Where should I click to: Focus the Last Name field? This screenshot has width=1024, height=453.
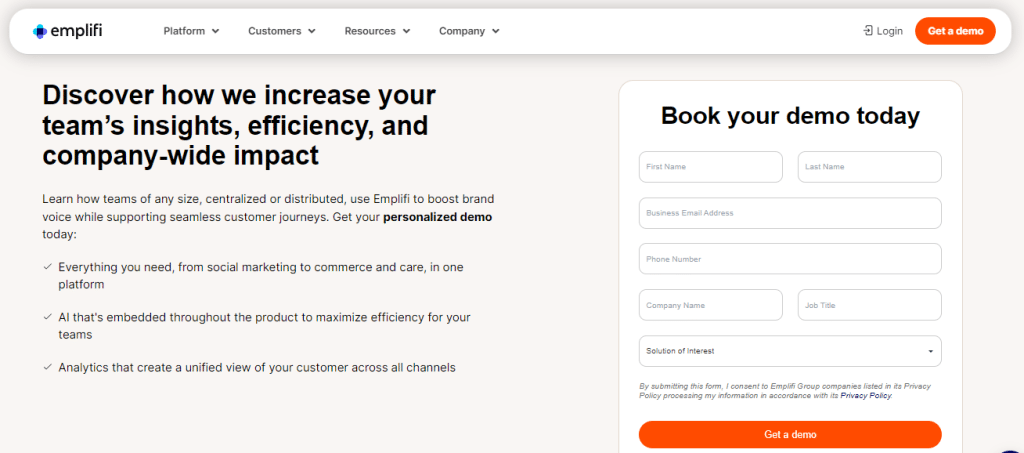point(869,167)
